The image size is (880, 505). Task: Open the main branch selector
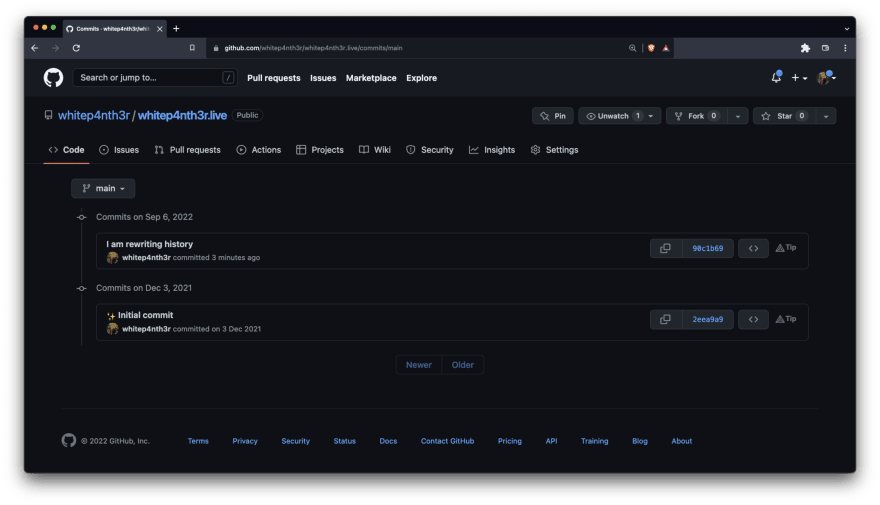(103, 189)
